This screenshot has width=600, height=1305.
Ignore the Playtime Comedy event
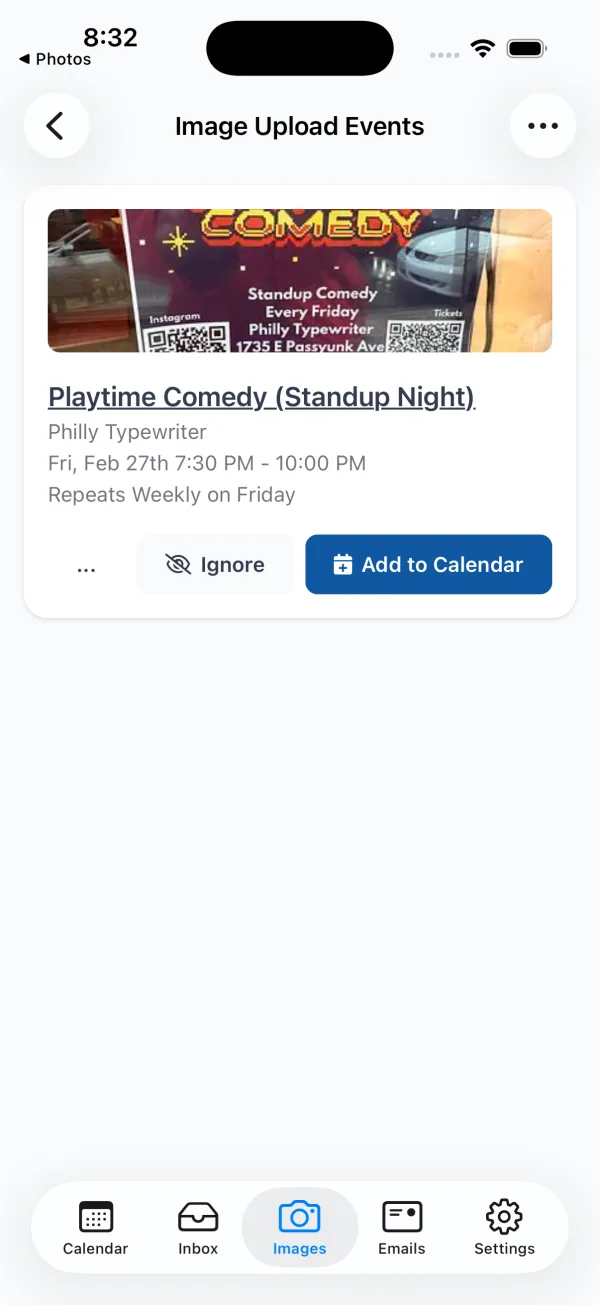[214, 564]
